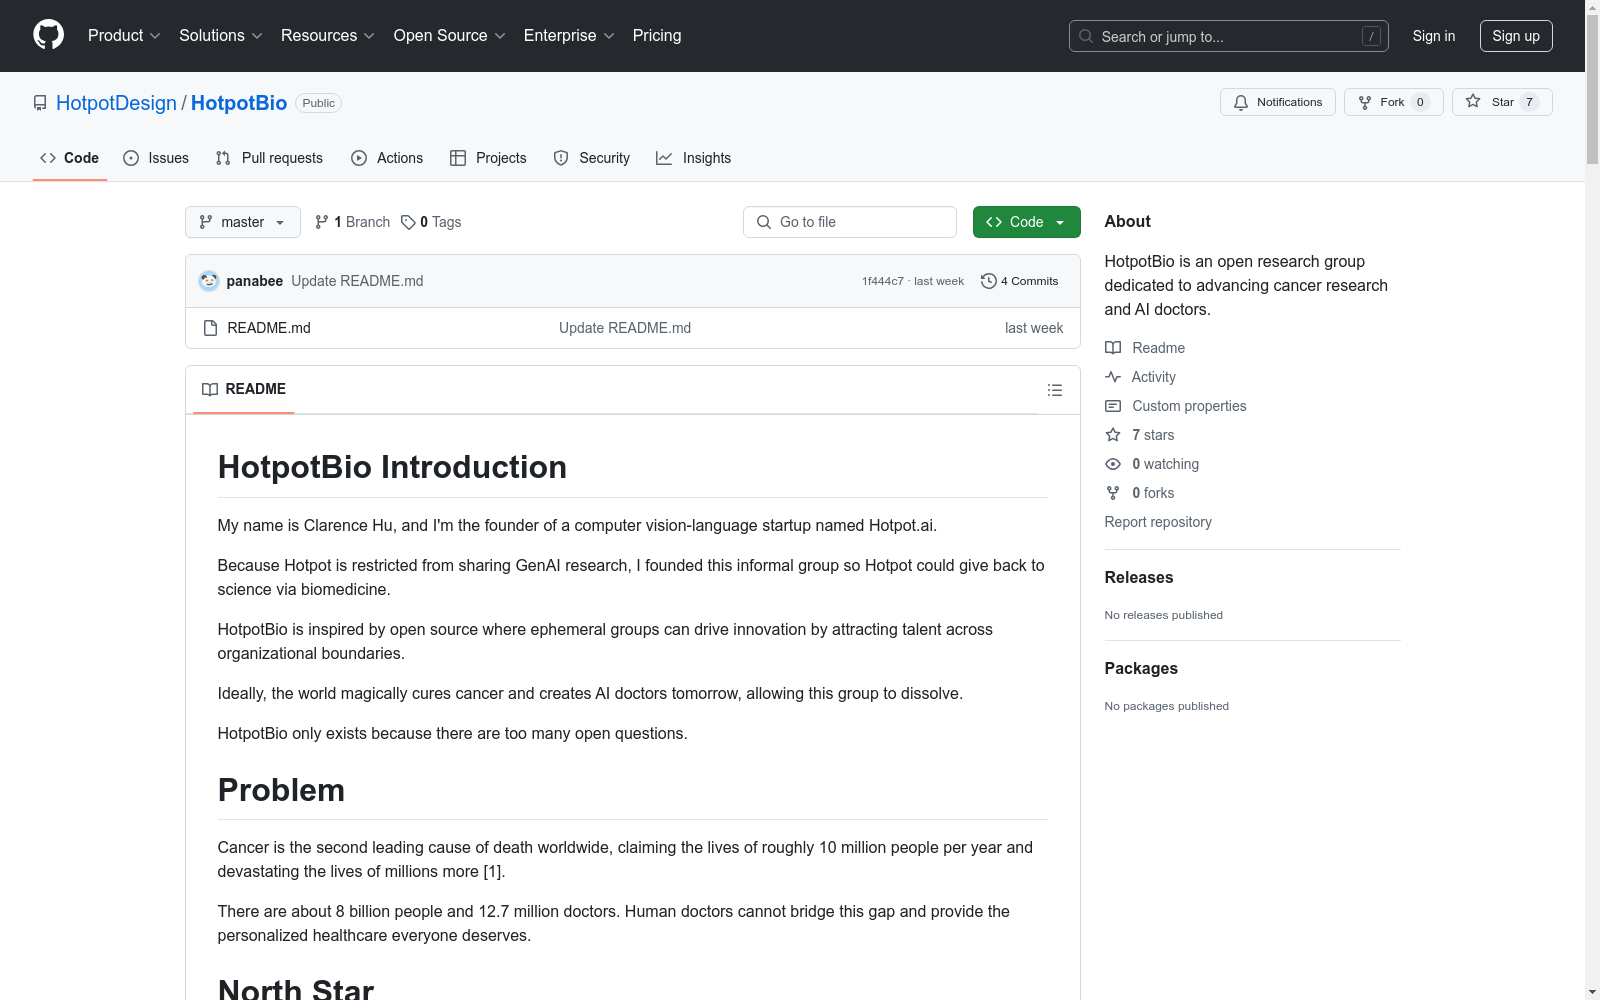Click the icon beside Custom properties

pos(1113,406)
